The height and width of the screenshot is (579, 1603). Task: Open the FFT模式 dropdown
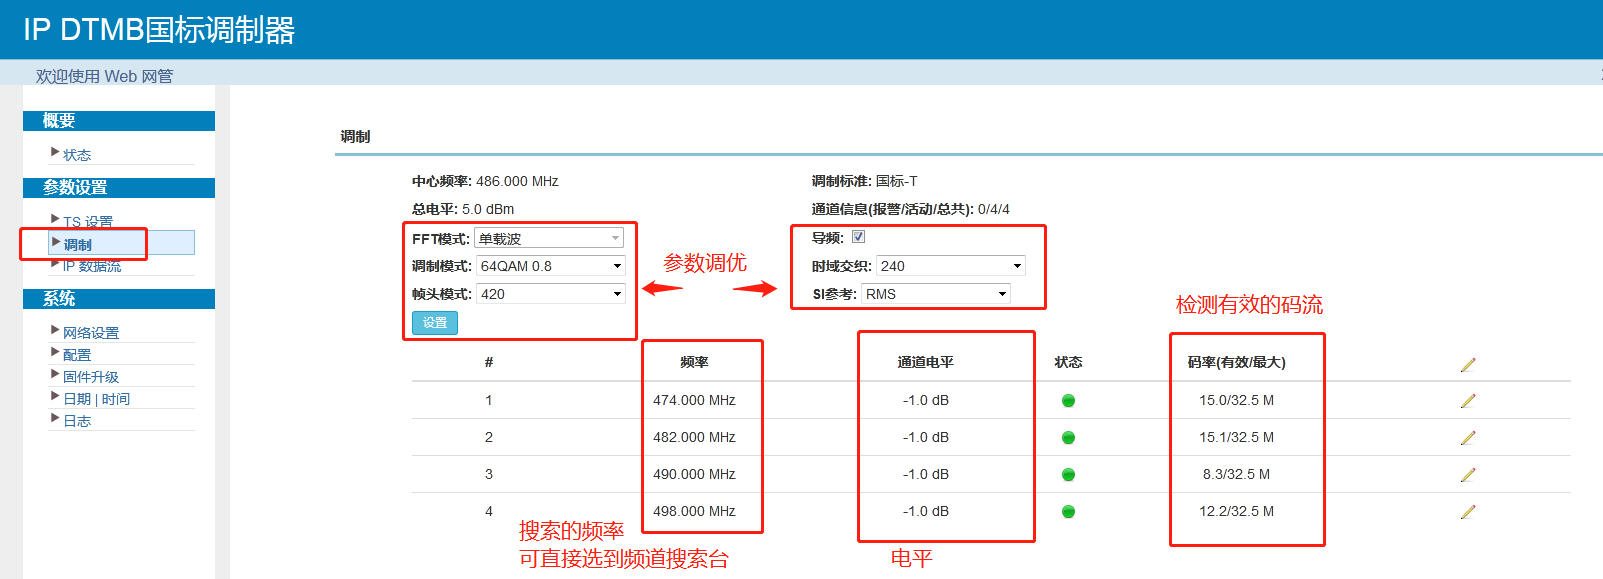pyautogui.click(x=548, y=238)
